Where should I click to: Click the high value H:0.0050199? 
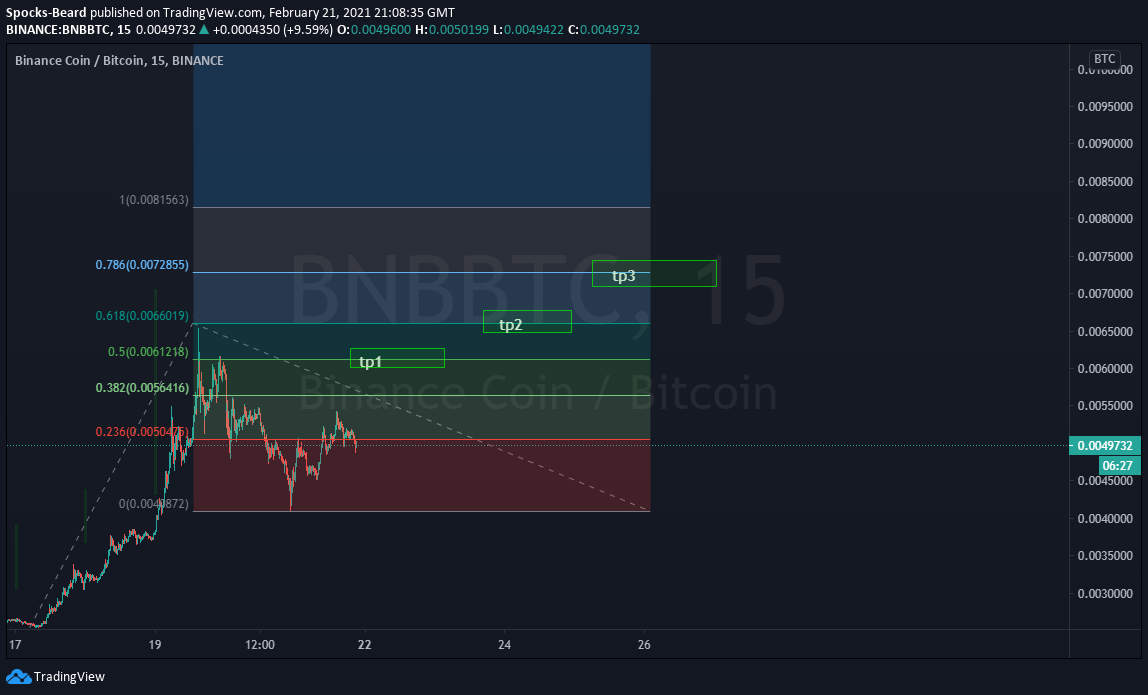pos(452,29)
